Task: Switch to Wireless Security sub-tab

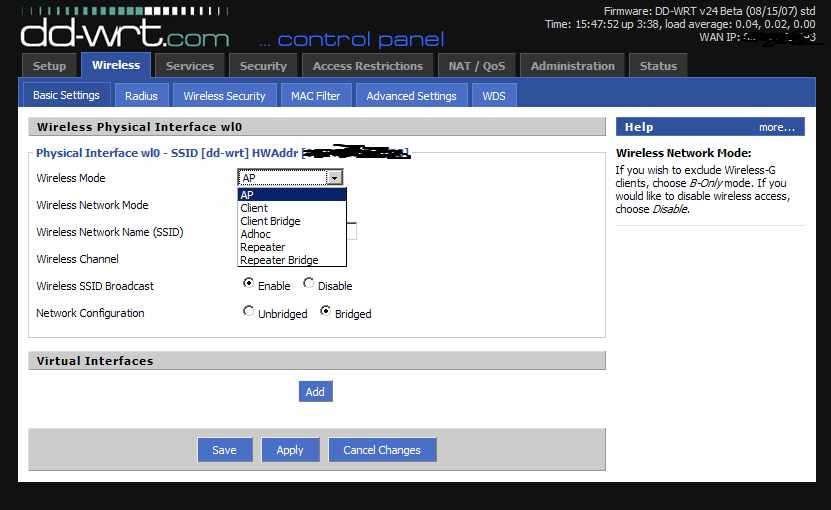Action: tap(224, 96)
